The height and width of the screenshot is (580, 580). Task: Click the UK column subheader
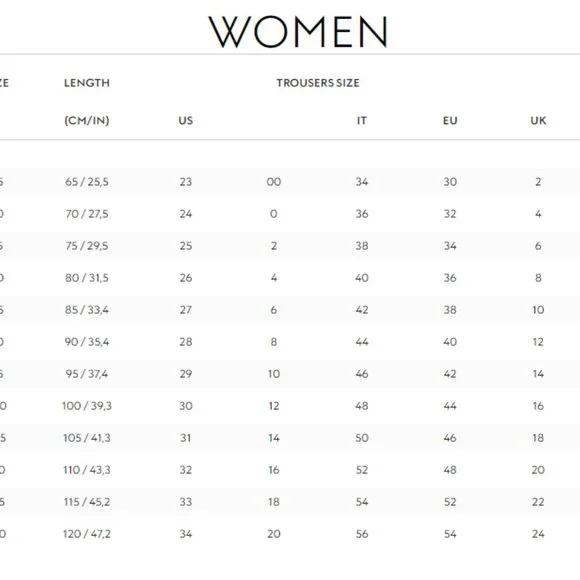pyautogui.click(x=538, y=121)
